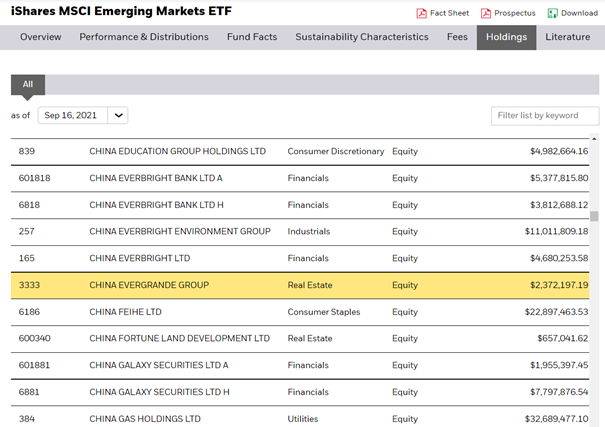The height and width of the screenshot is (427, 605).
Task: Click Real Estate in Evergrande row
Action: pyautogui.click(x=310, y=285)
